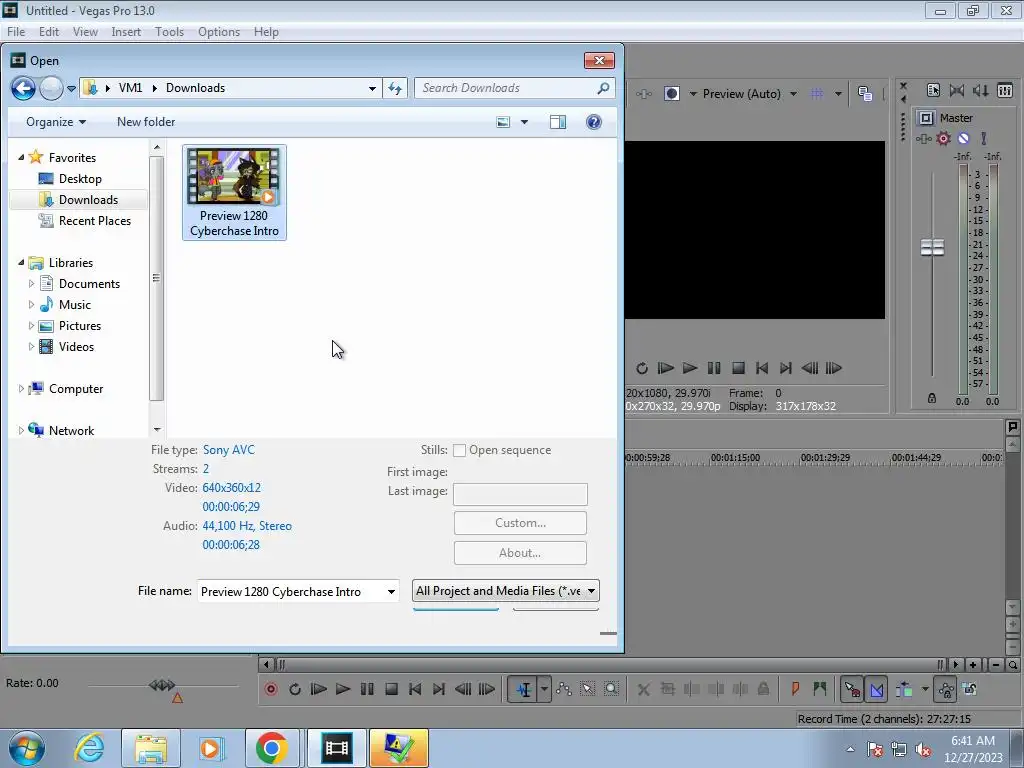Image resolution: width=1024 pixels, height=768 pixels.
Task: Toggle Lock Envelopes to Events
Action: point(946,689)
